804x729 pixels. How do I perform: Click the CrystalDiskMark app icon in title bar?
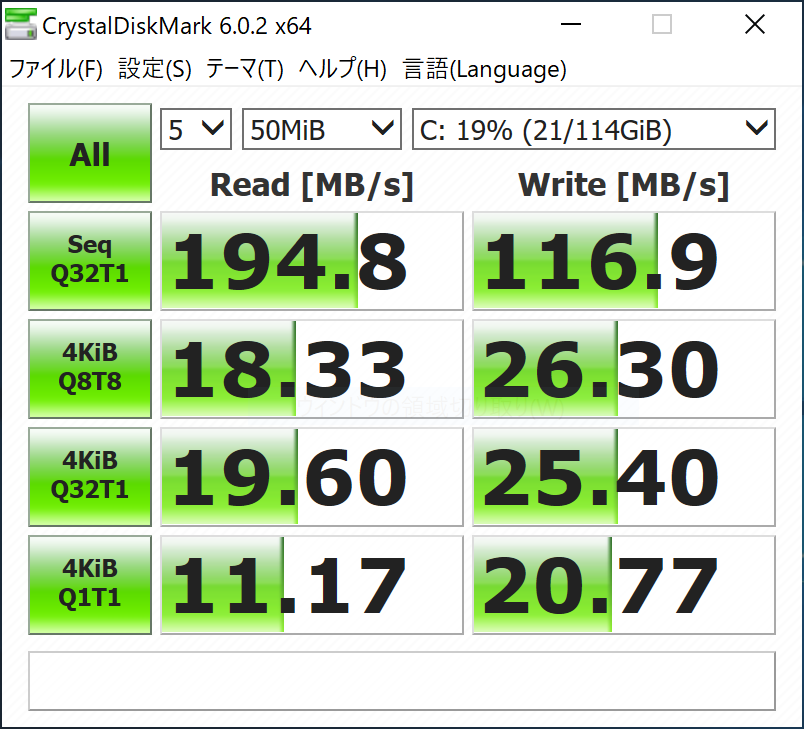(20, 25)
